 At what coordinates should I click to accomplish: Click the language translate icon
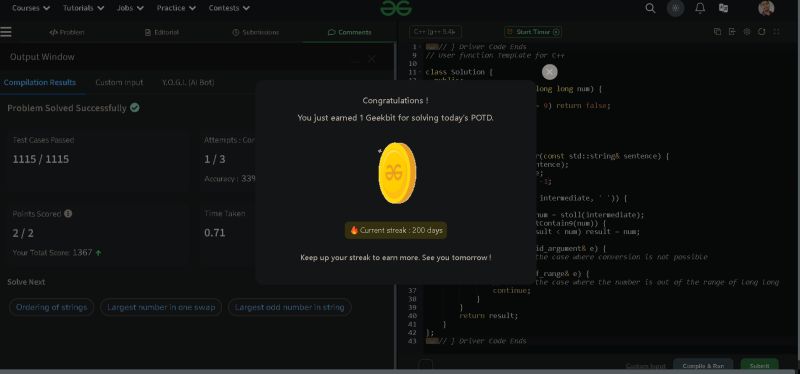tap(723, 8)
